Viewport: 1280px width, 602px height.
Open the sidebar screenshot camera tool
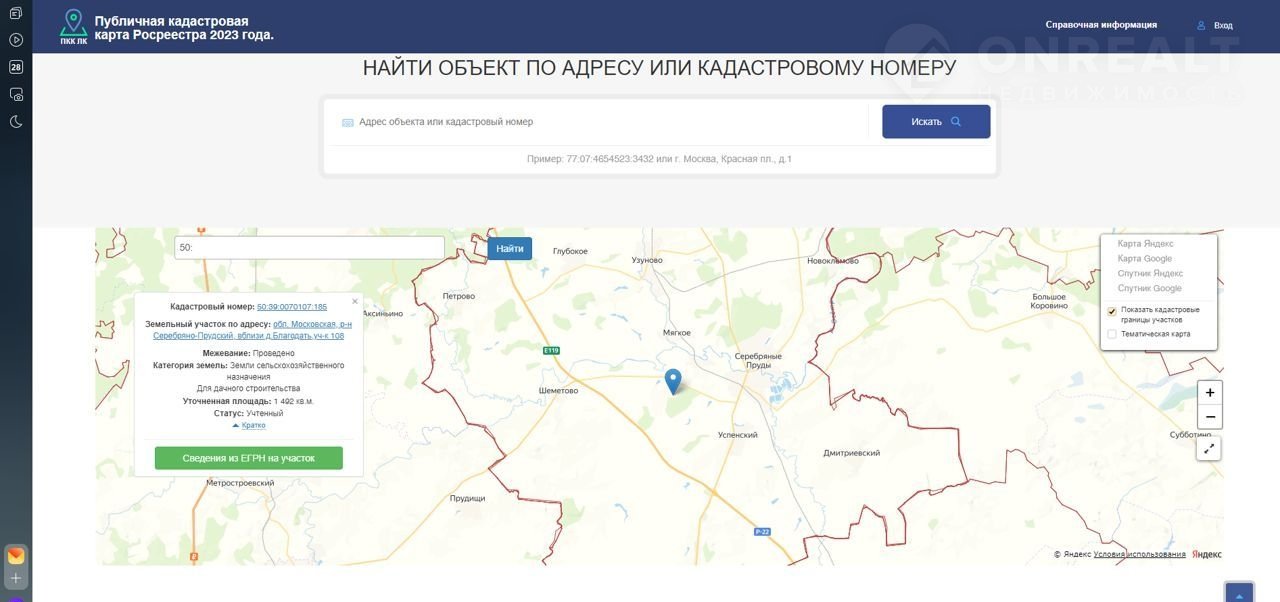tap(16, 94)
